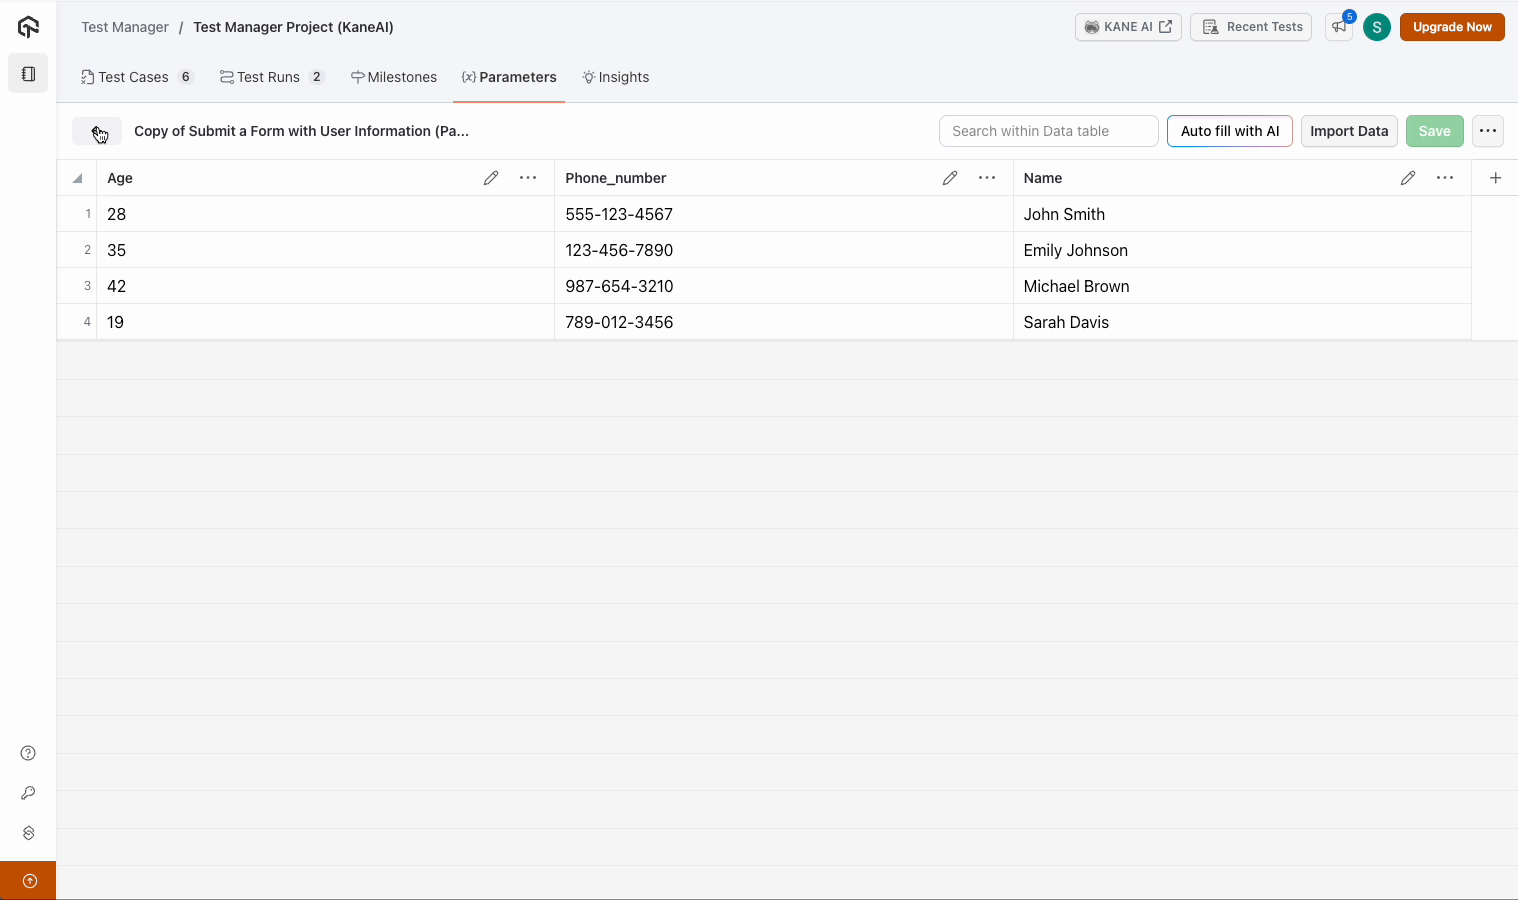Click pencil icon in Phone_number column header
This screenshot has width=1518, height=900.
950,178
